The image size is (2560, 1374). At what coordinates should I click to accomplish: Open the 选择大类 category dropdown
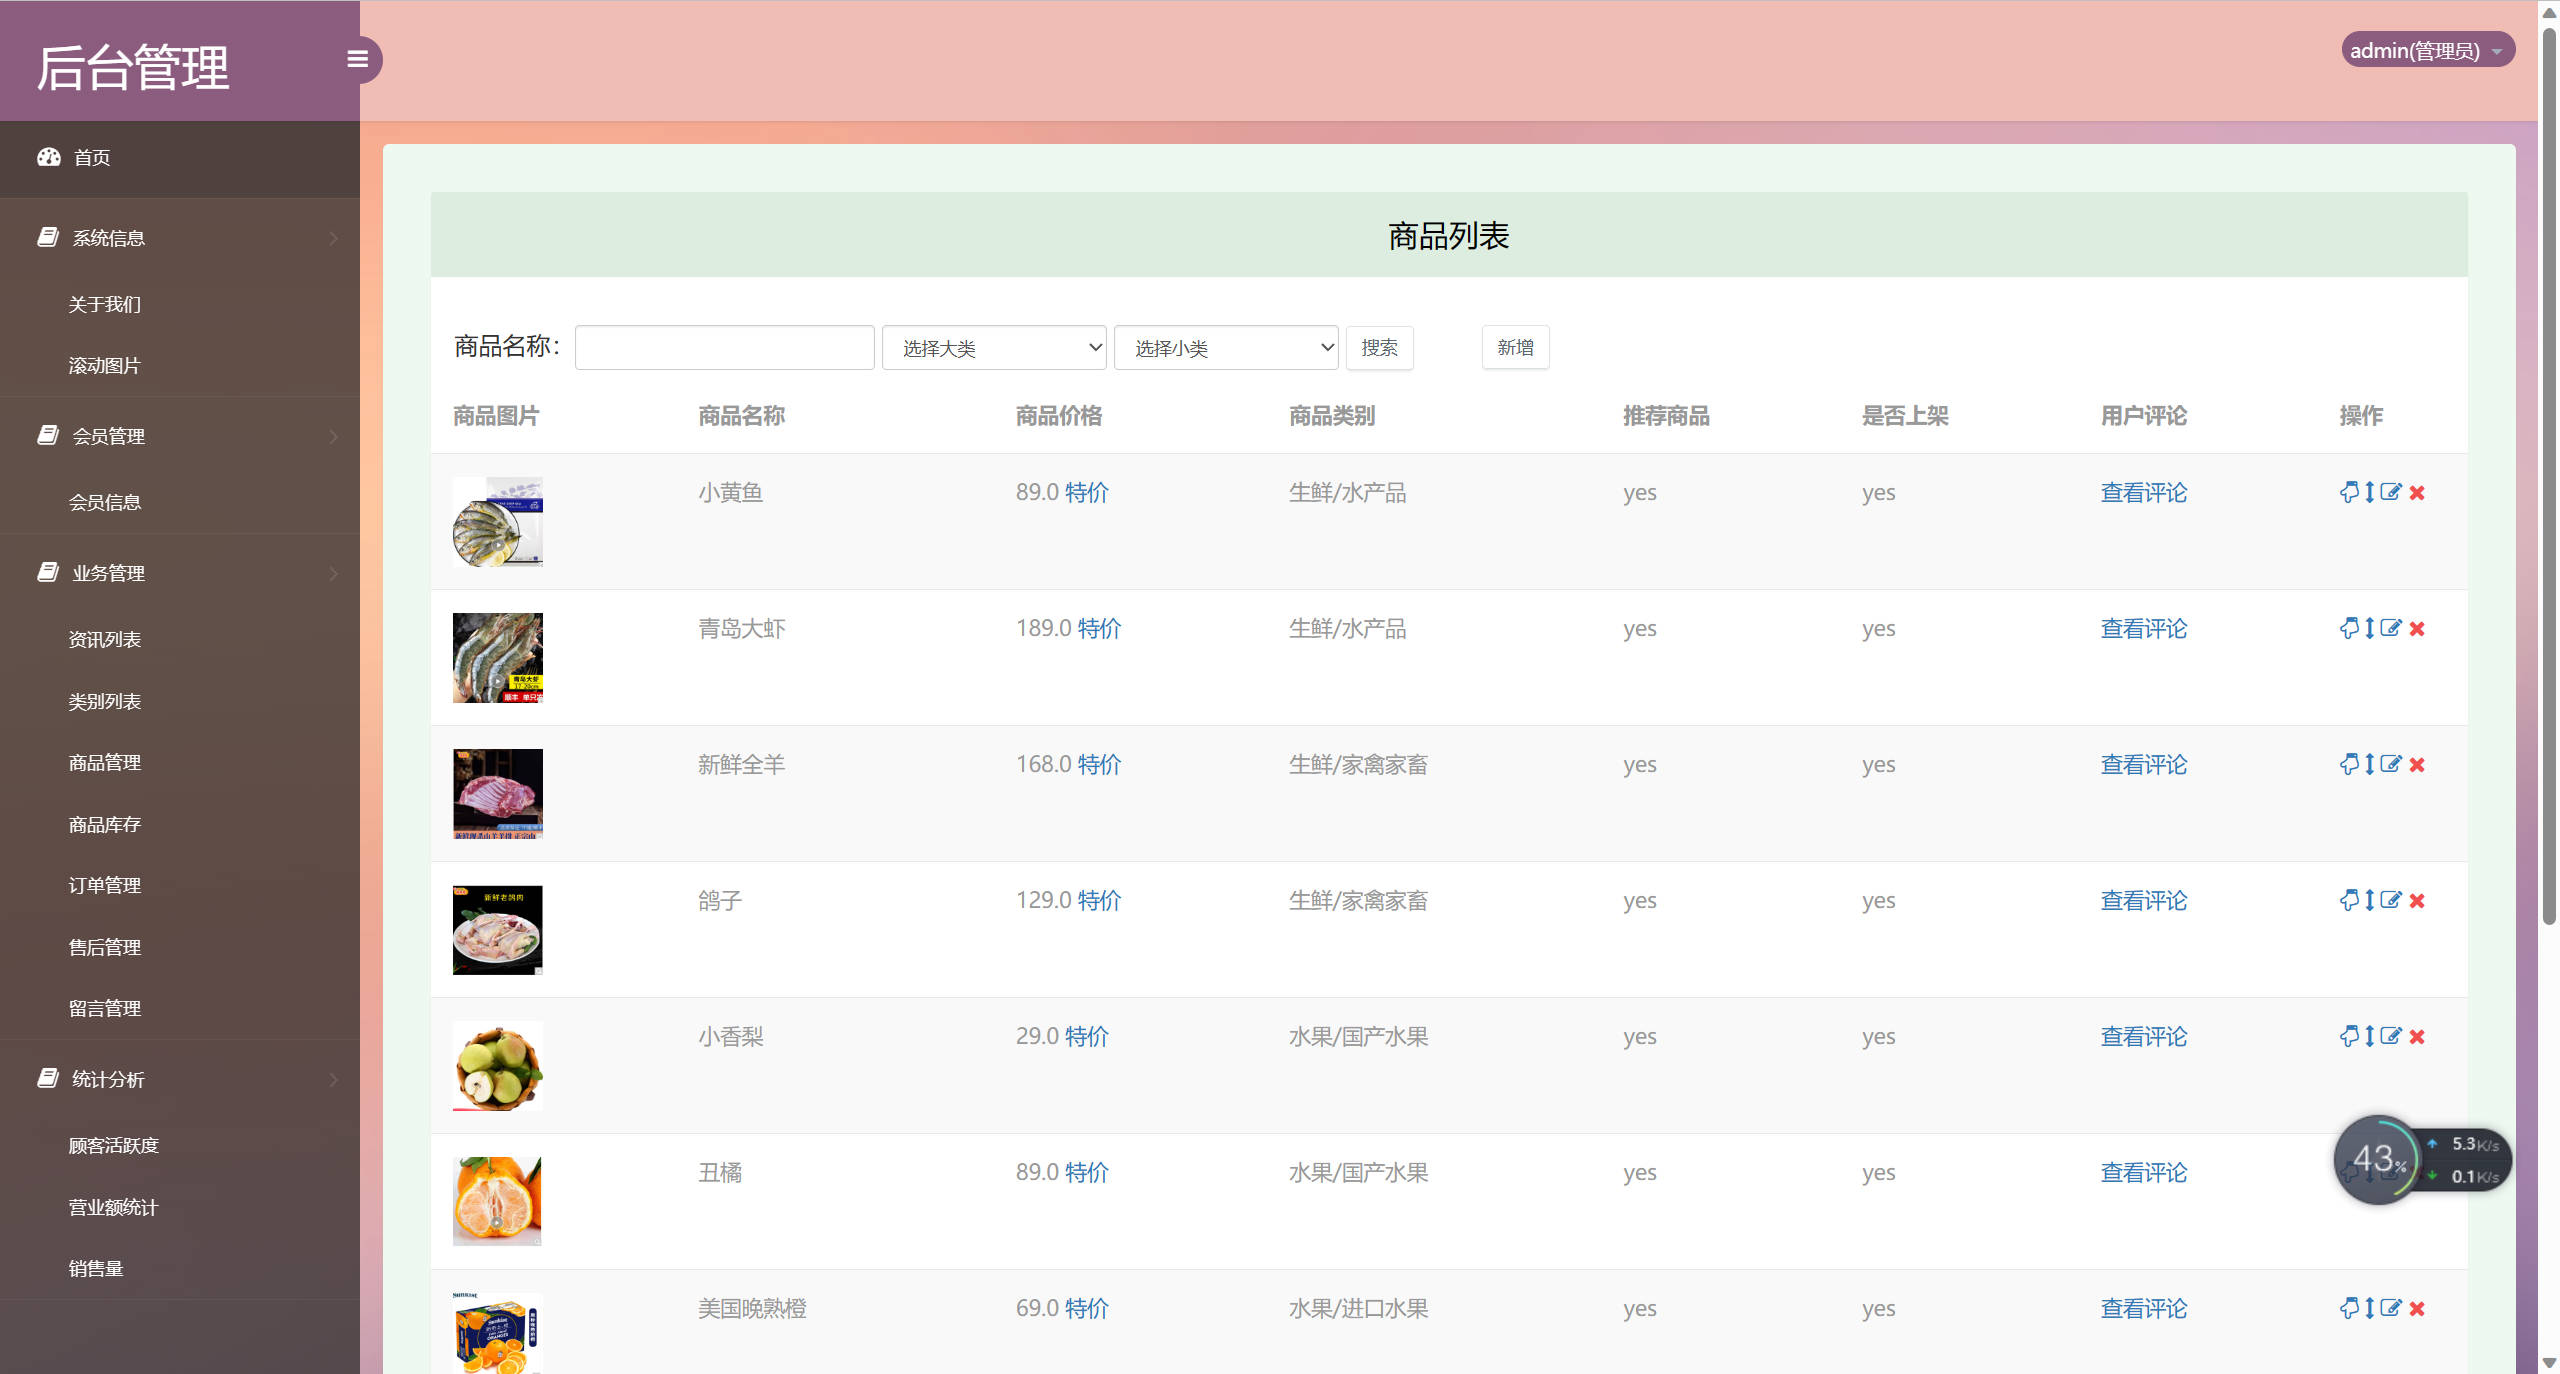[x=992, y=347]
